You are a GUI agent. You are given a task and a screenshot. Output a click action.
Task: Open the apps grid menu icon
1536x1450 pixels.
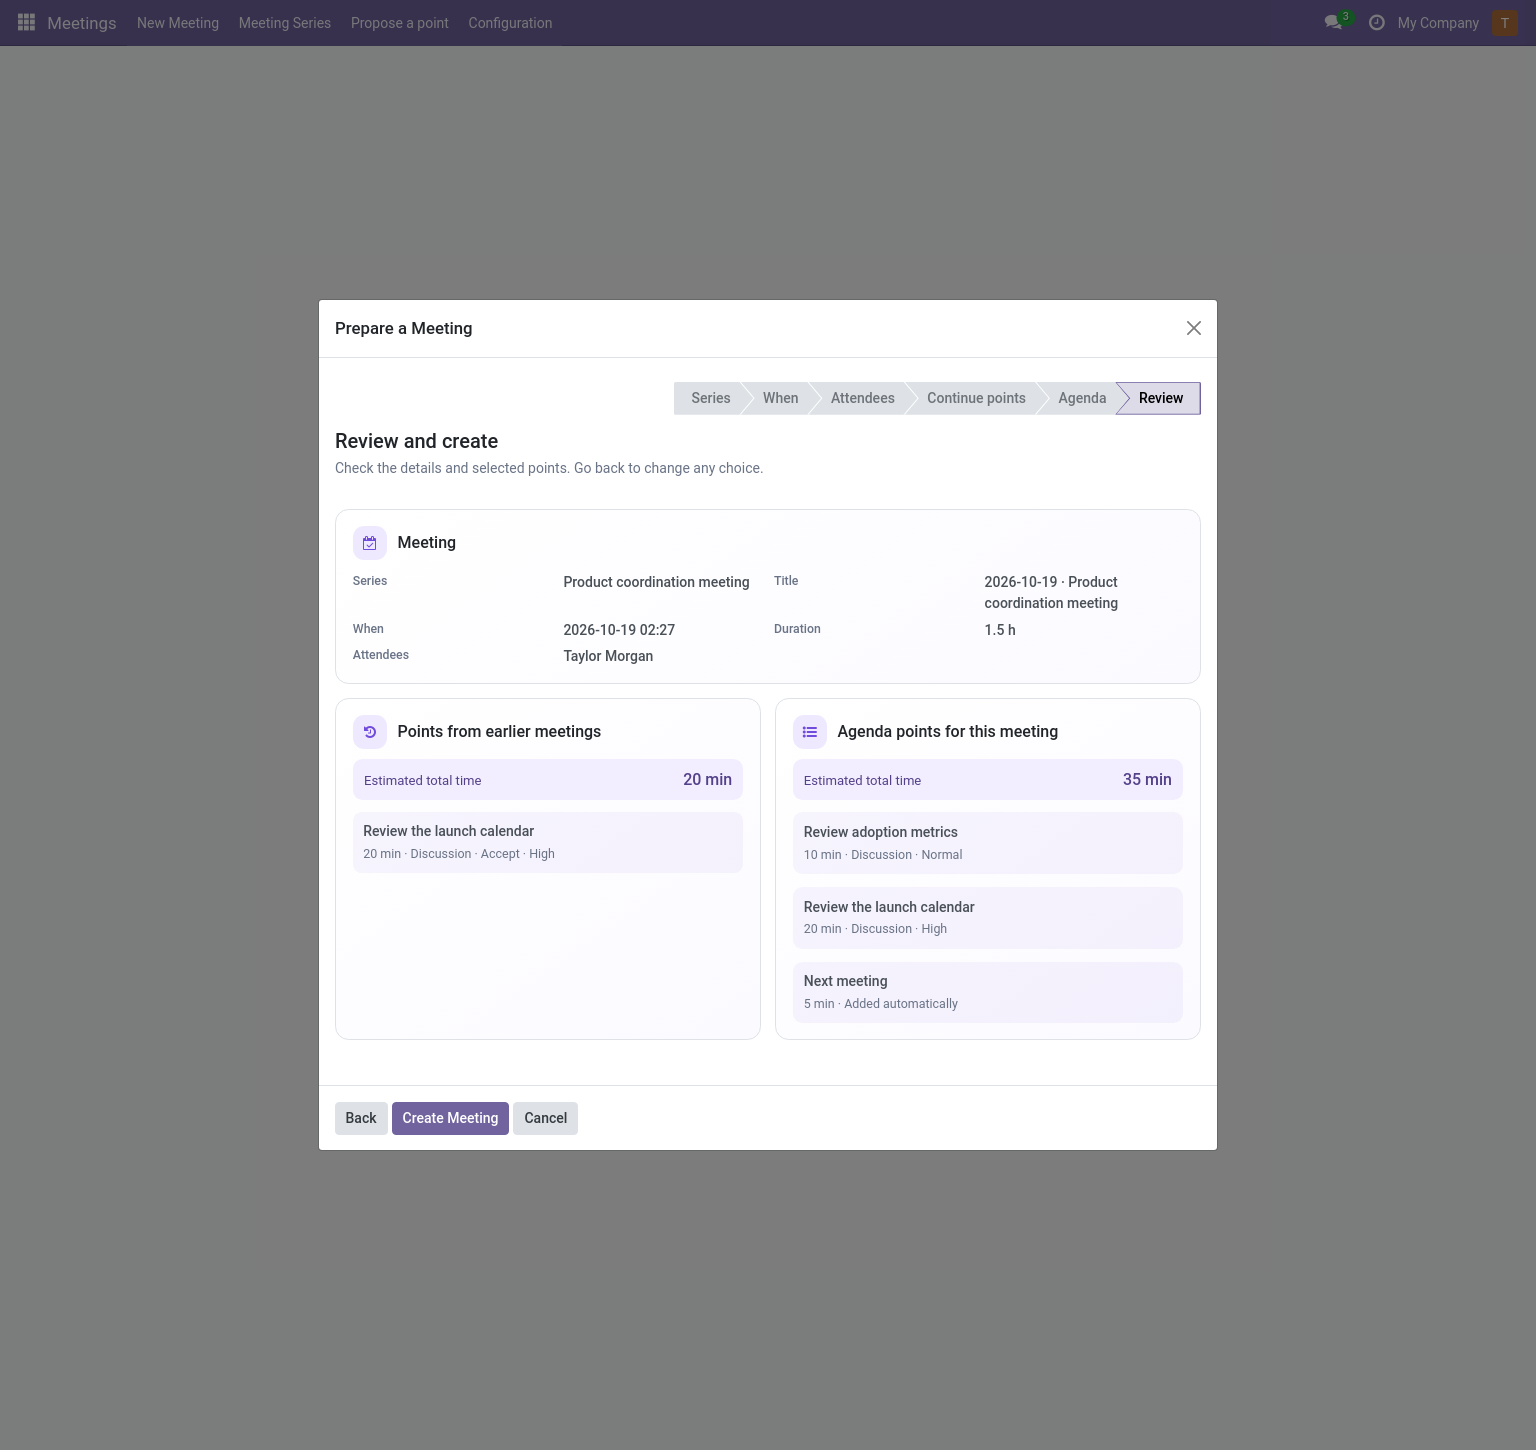tap(27, 22)
